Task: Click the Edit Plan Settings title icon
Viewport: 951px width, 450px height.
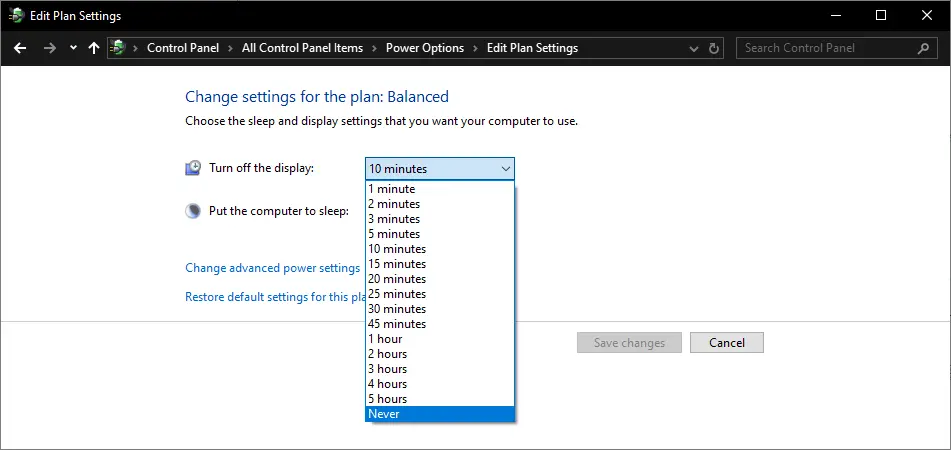Action: 16,16
